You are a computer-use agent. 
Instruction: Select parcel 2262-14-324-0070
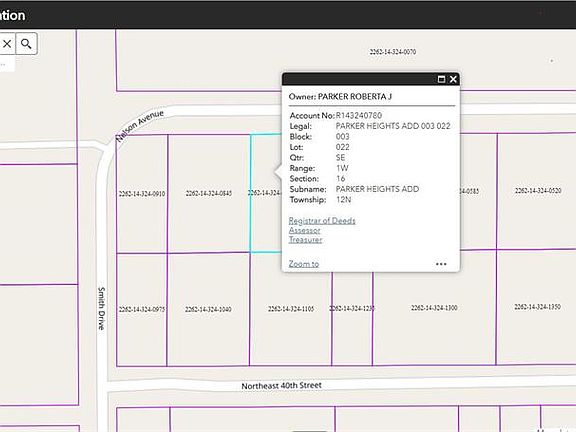click(393, 52)
